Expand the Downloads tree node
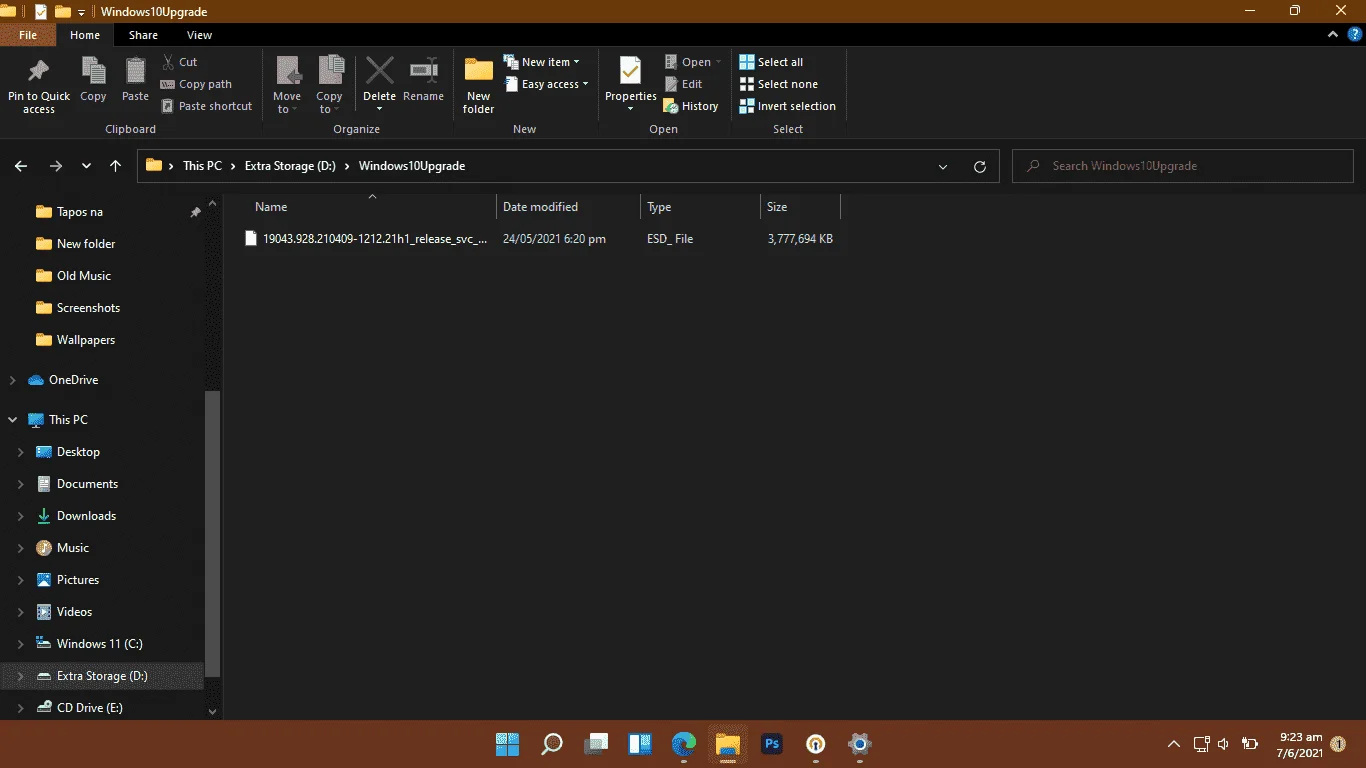 pos(21,516)
